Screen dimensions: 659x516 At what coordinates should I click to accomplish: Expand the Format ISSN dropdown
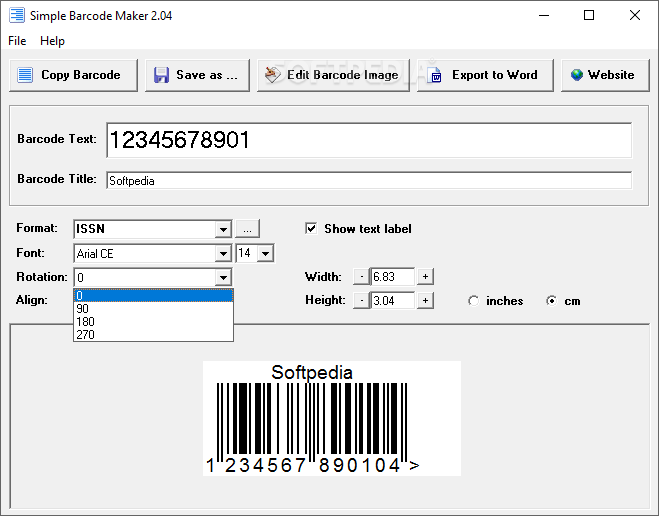[x=223, y=229]
